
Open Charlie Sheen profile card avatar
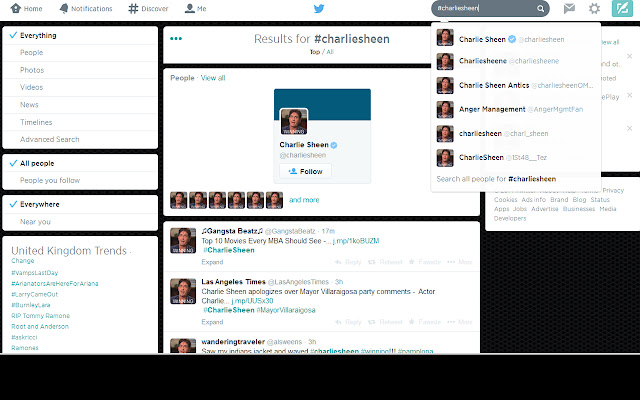[294, 121]
